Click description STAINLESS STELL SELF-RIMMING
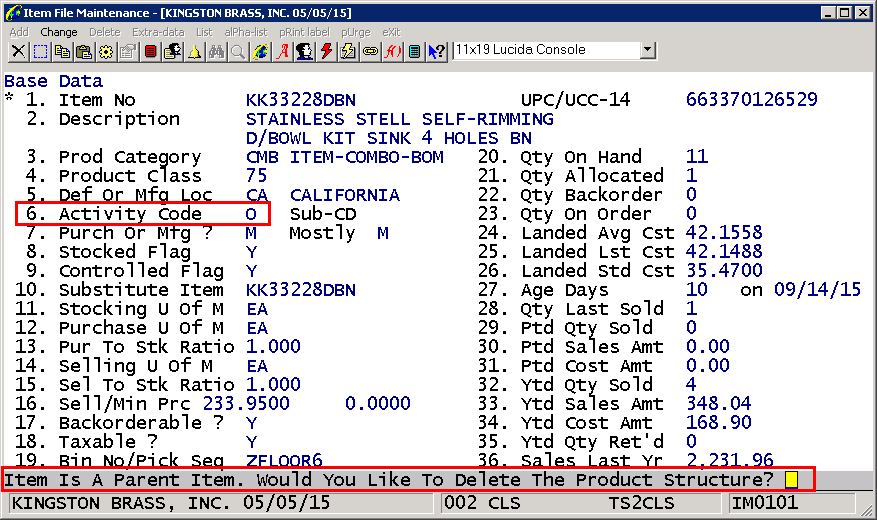Screen dimensions: 877x520 click(400, 119)
